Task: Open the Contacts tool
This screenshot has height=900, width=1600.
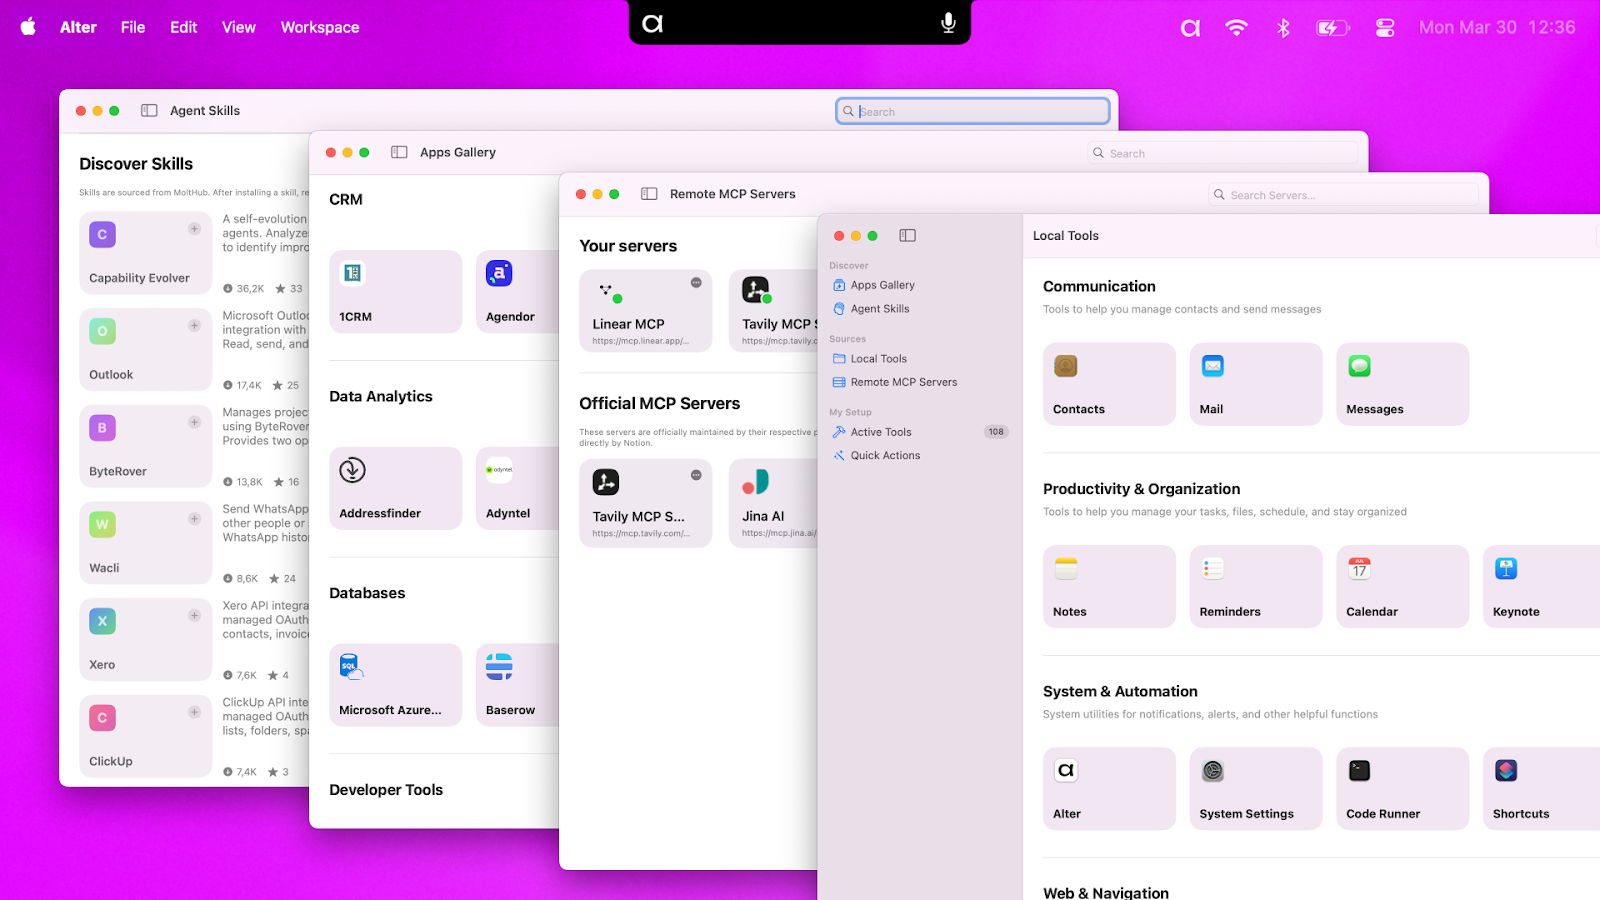Action: click(1108, 383)
